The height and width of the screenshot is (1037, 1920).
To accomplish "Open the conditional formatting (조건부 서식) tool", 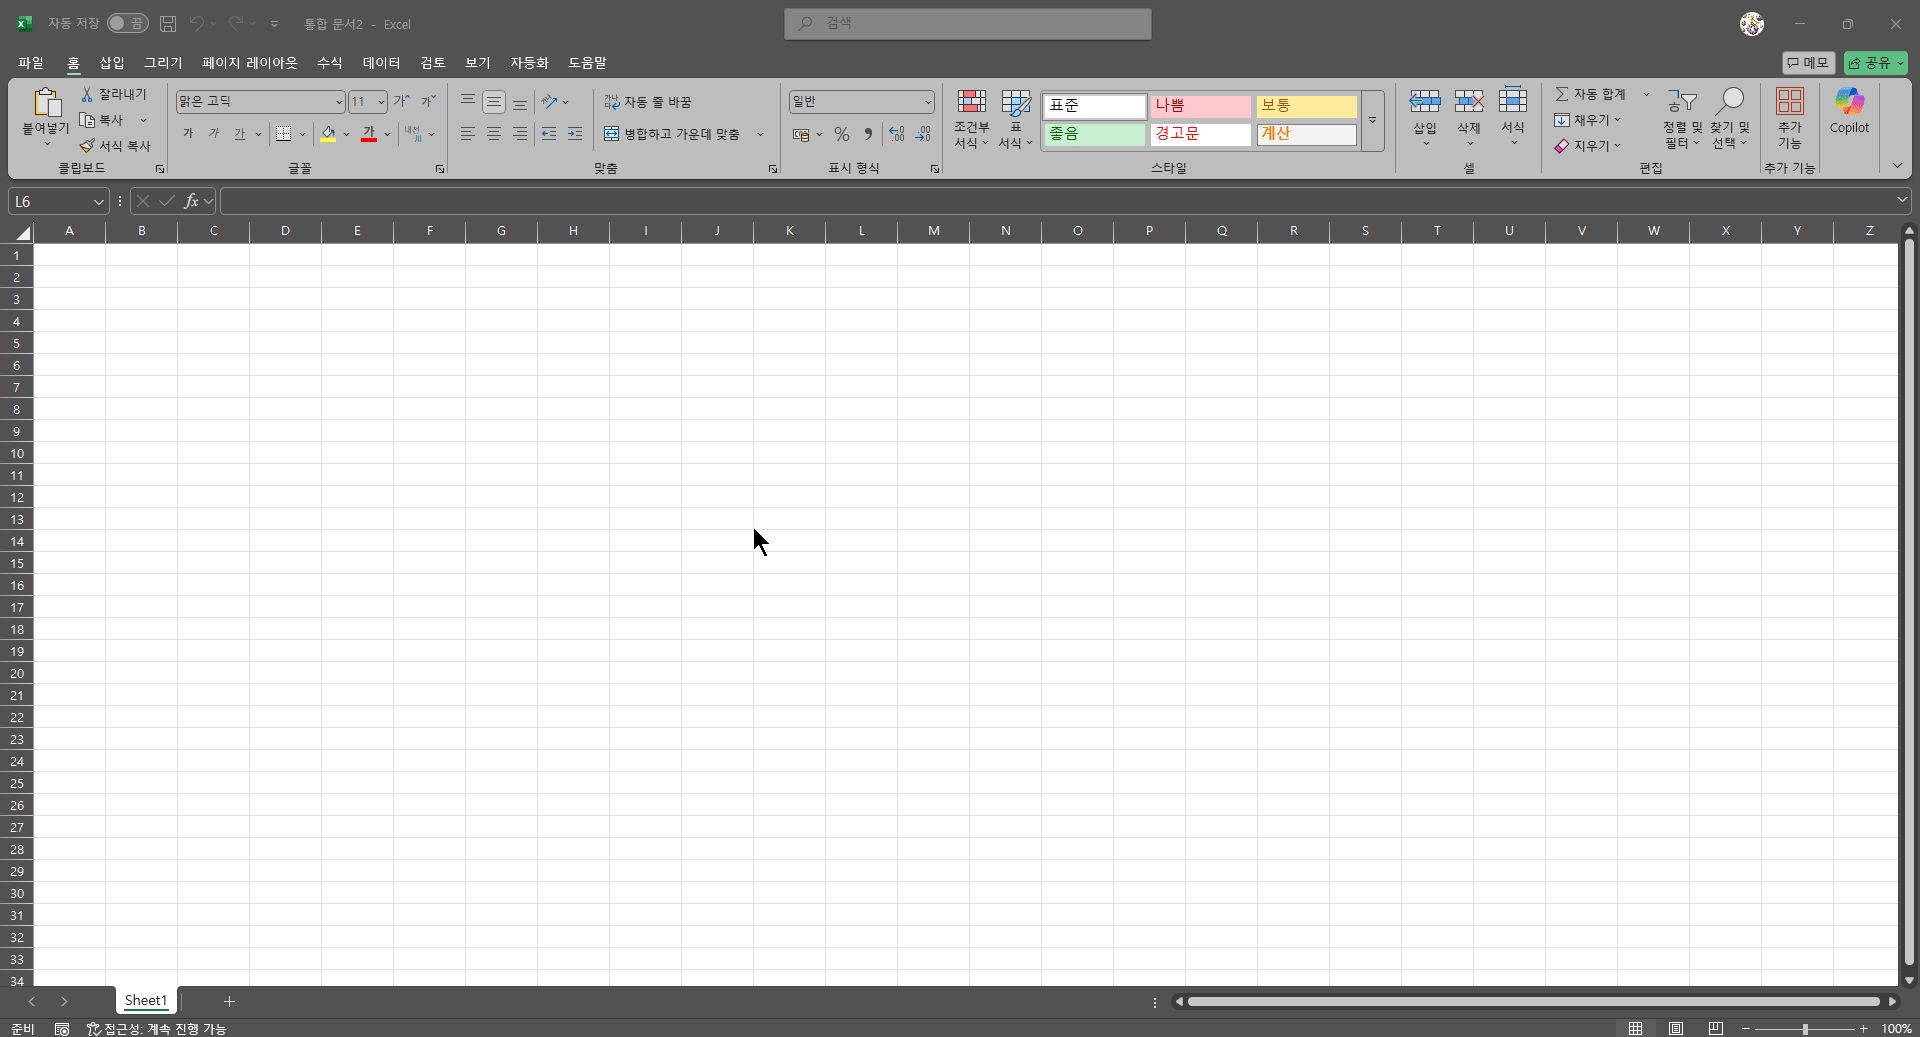I will [971, 119].
